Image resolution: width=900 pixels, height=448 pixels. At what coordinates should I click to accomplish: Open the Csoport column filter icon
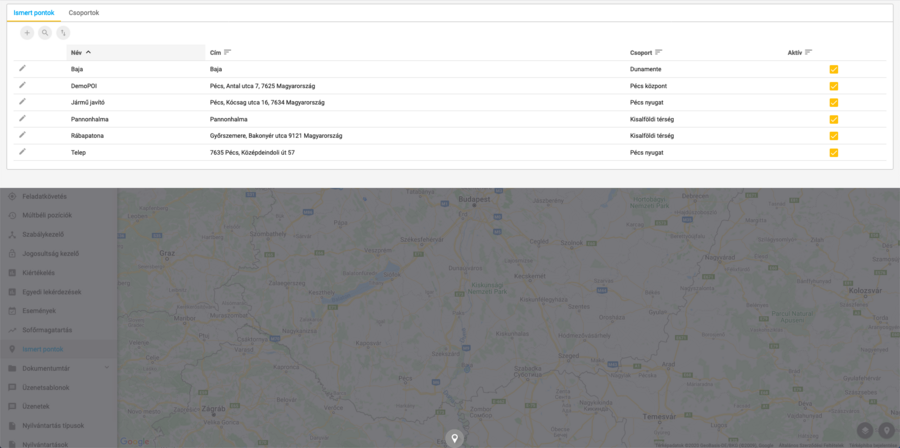[658, 52]
